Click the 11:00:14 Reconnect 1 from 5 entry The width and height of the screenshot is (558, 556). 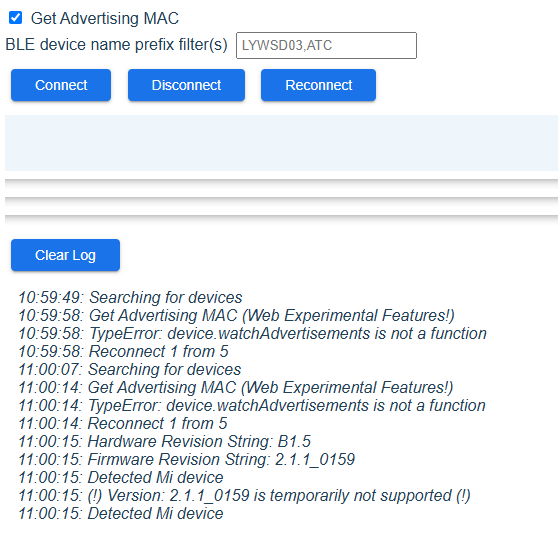[x=122, y=424]
